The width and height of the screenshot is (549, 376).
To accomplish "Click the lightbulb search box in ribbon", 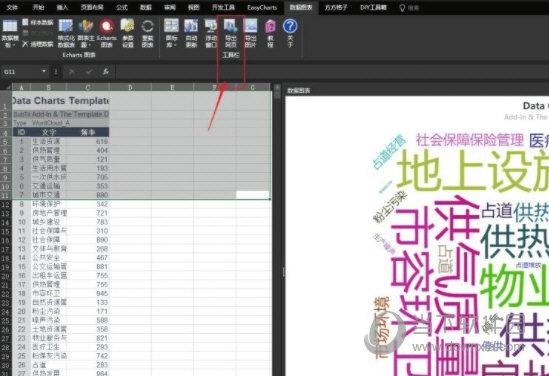I will point(410,8).
